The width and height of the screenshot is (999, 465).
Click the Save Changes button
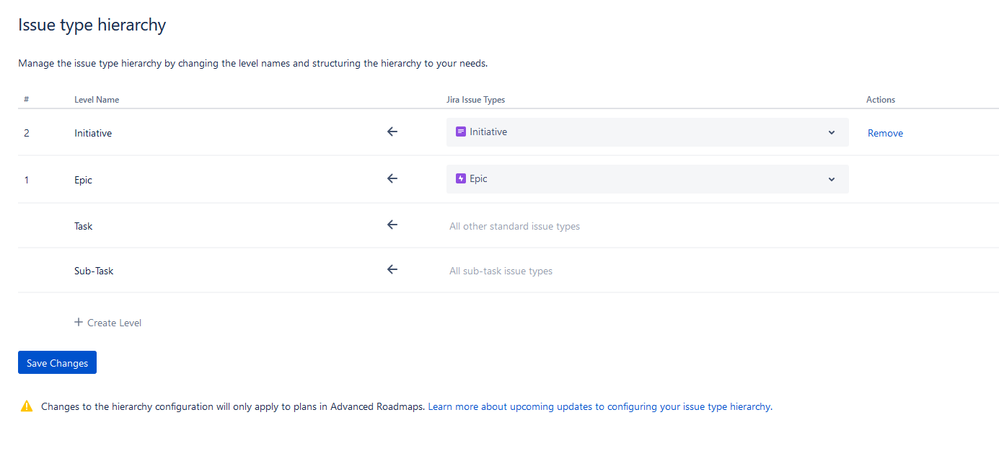click(57, 362)
